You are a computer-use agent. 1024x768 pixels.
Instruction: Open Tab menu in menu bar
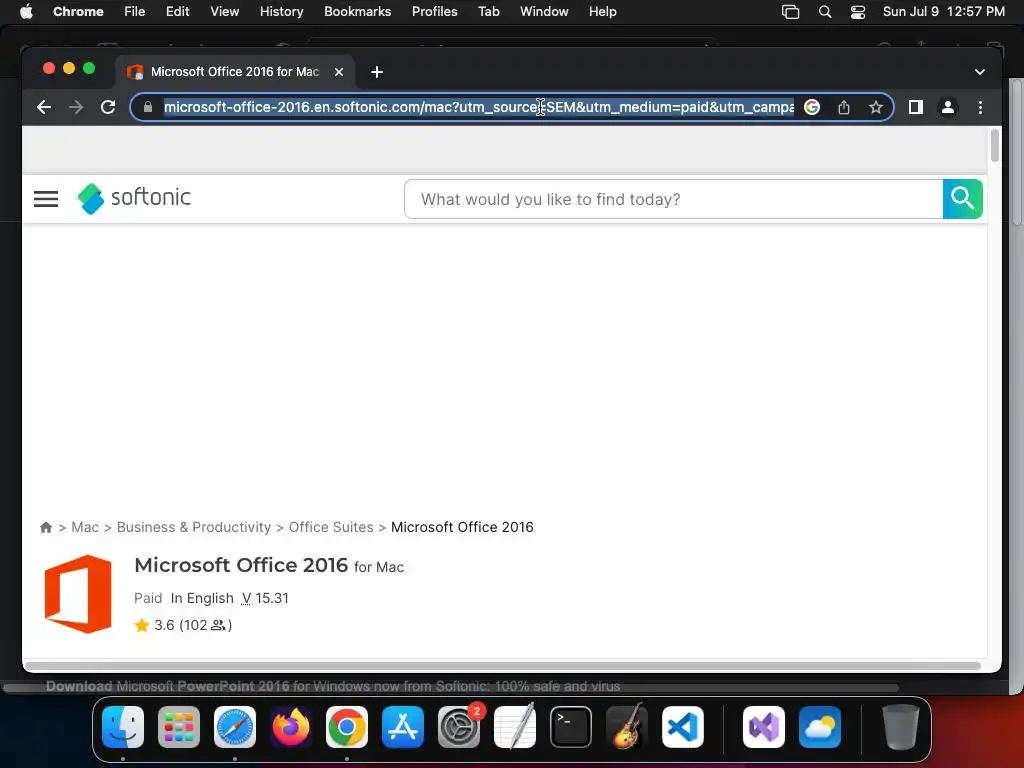(488, 12)
